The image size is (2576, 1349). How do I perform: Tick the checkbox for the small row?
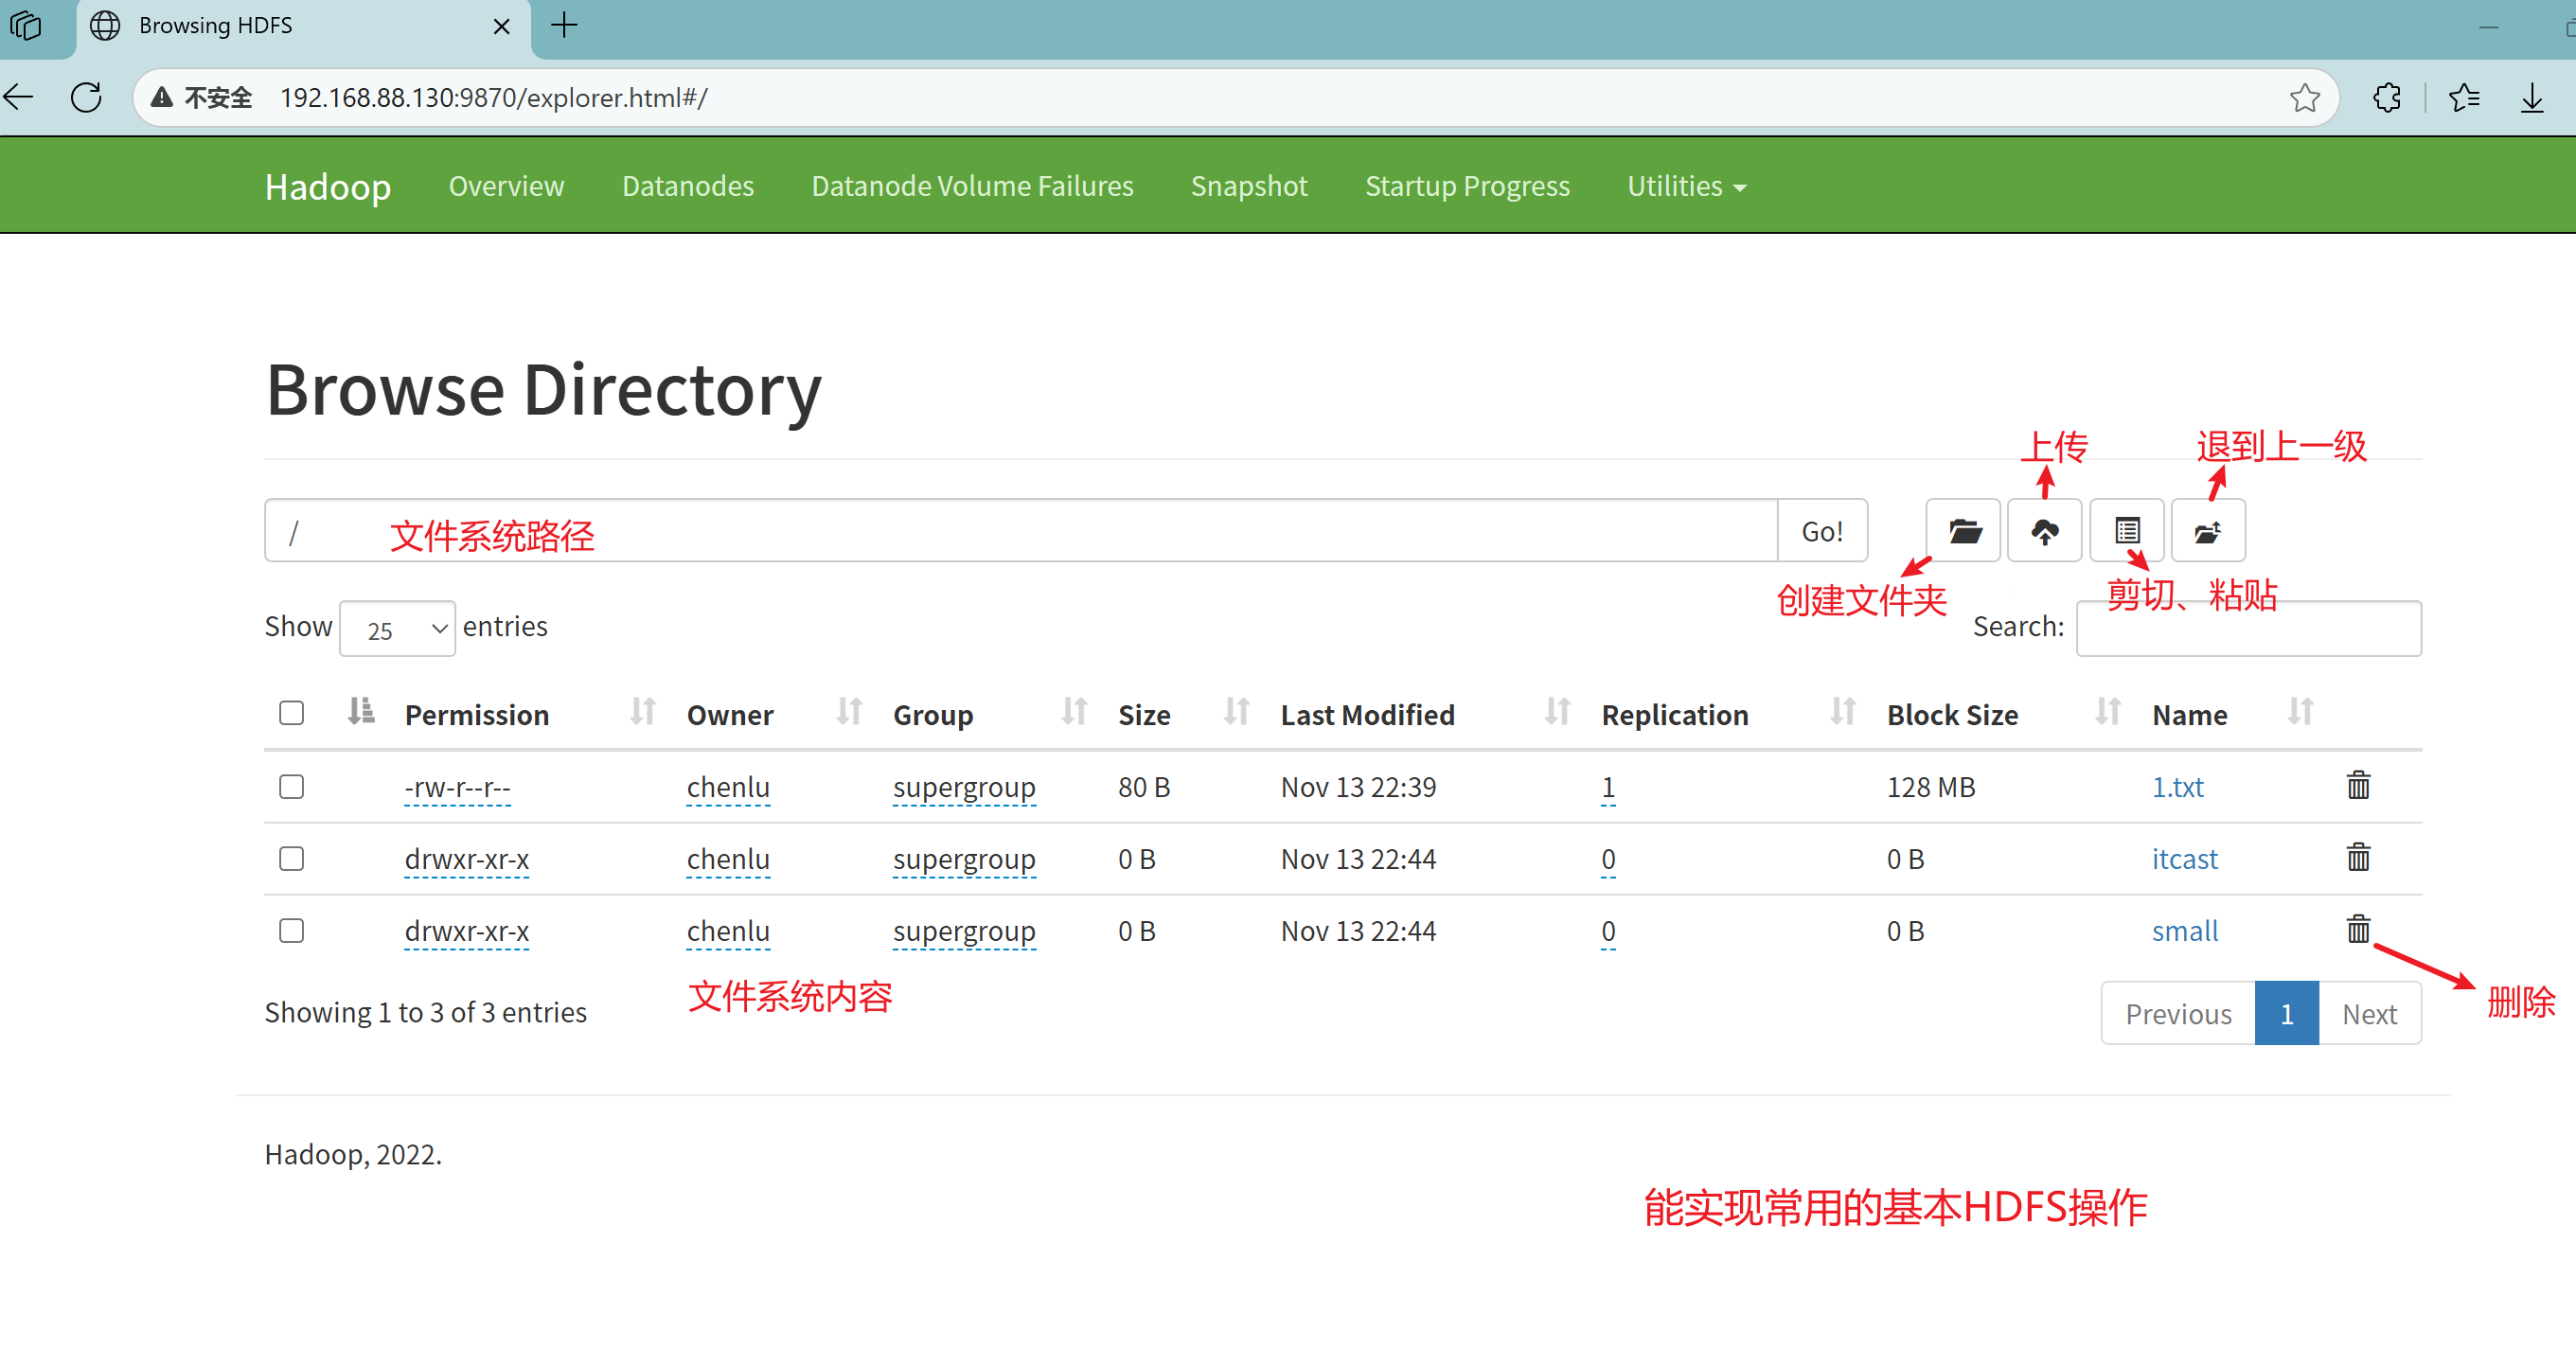click(x=291, y=931)
